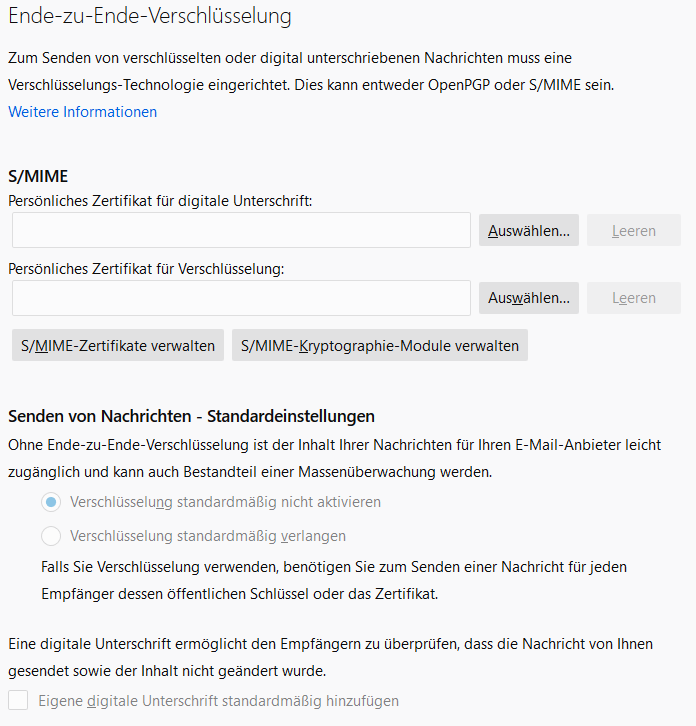Click the intro paragraph mentioning OpenPGP oder S/MIME
Image resolution: width=696 pixels, height=726 pixels.
tap(310, 72)
